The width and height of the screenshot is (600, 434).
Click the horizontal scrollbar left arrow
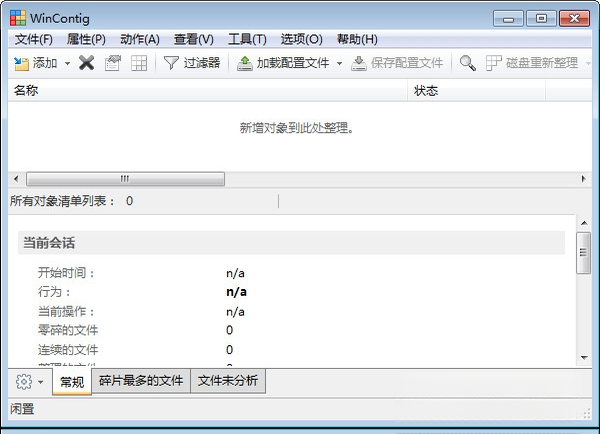[16, 179]
